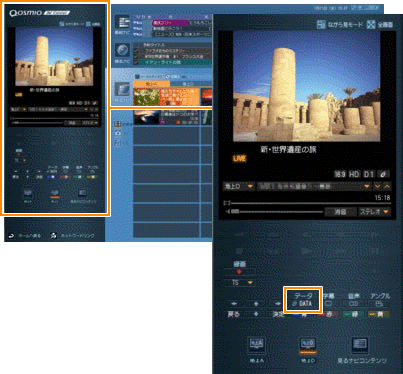Click ホームへ戻る in the main window
Viewport: 403px width, 374px height.
point(25,236)
